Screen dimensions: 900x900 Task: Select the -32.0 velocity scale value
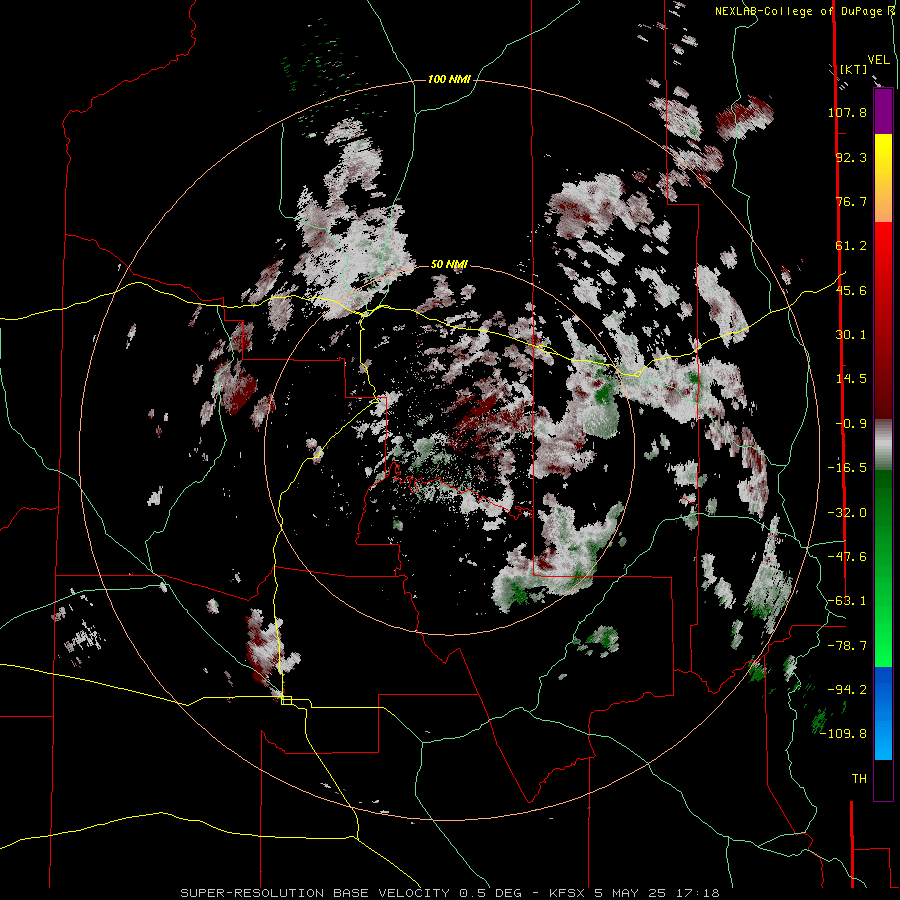[847, 513]
